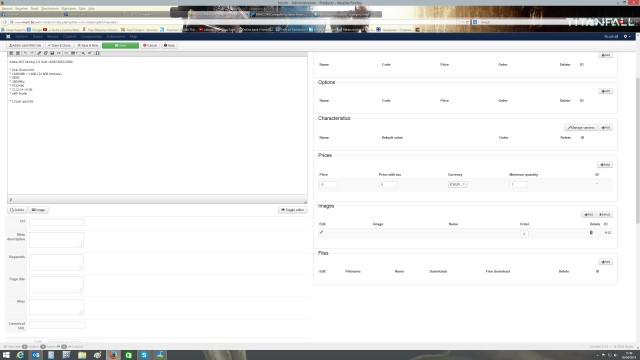Open the EUR currency dropdown

(458, 184)
